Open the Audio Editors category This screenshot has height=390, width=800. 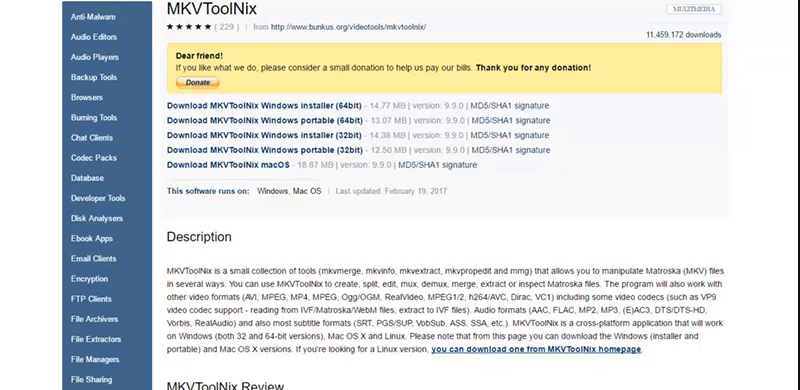pos(94,37)
